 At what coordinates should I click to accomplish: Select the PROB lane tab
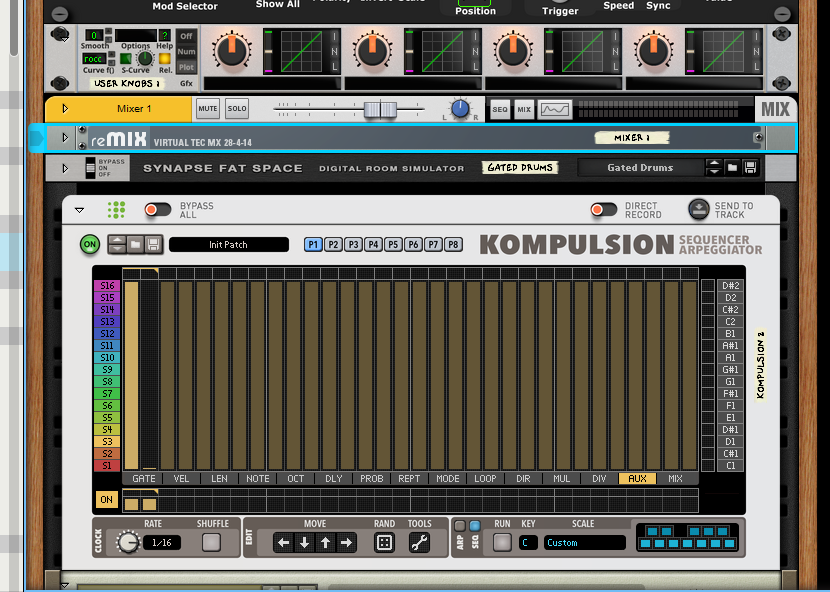[372, 479]
